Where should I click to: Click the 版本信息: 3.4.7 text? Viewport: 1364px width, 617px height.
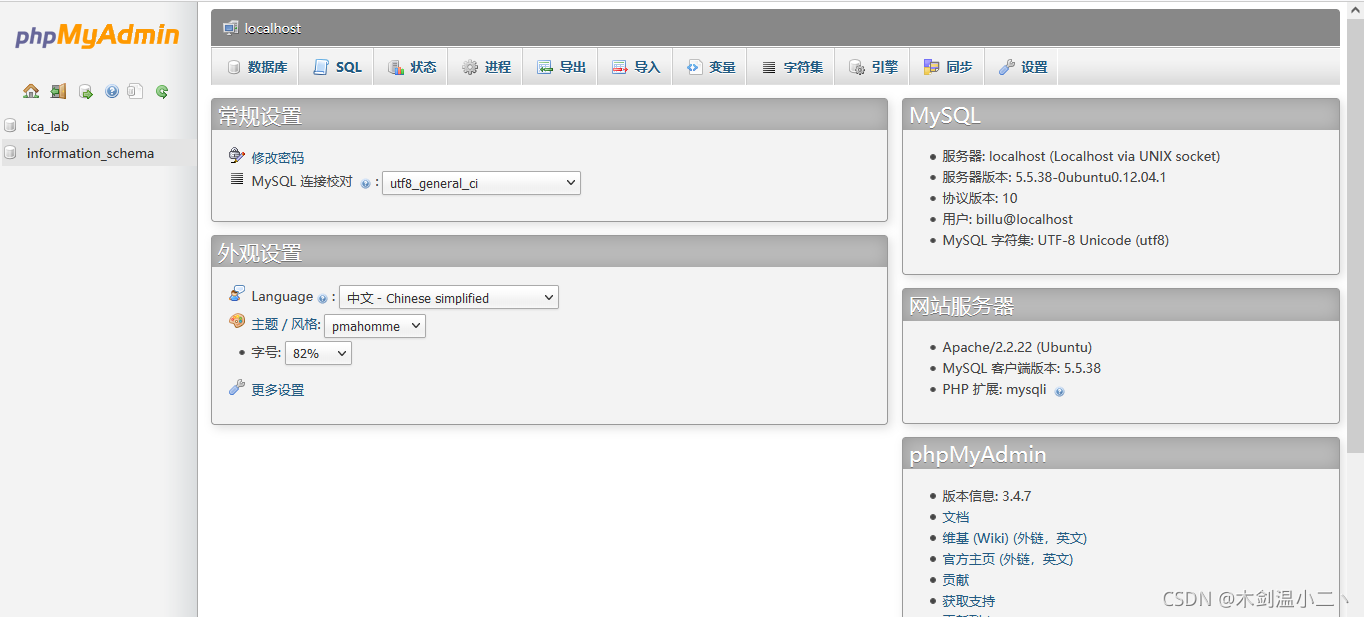pyautogui.click(x=986, y=496)
